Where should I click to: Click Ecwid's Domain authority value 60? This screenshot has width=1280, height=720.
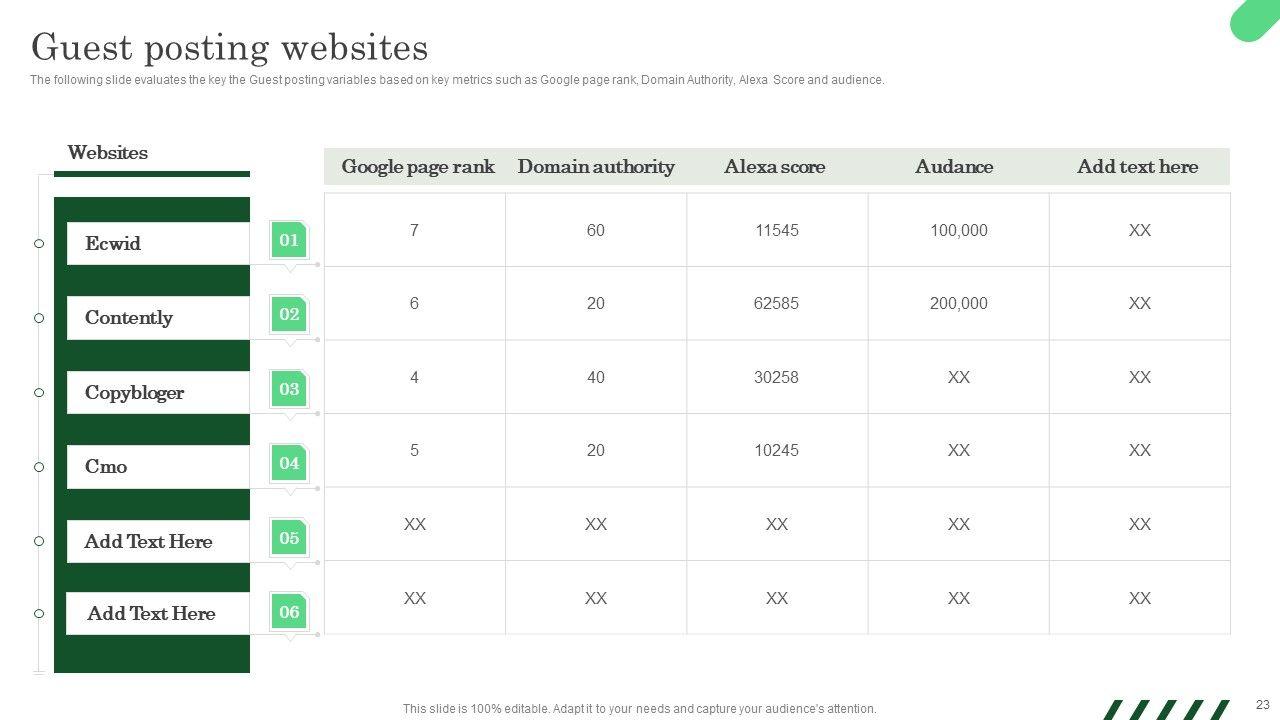pyautogui.click(x=596, y=230)
